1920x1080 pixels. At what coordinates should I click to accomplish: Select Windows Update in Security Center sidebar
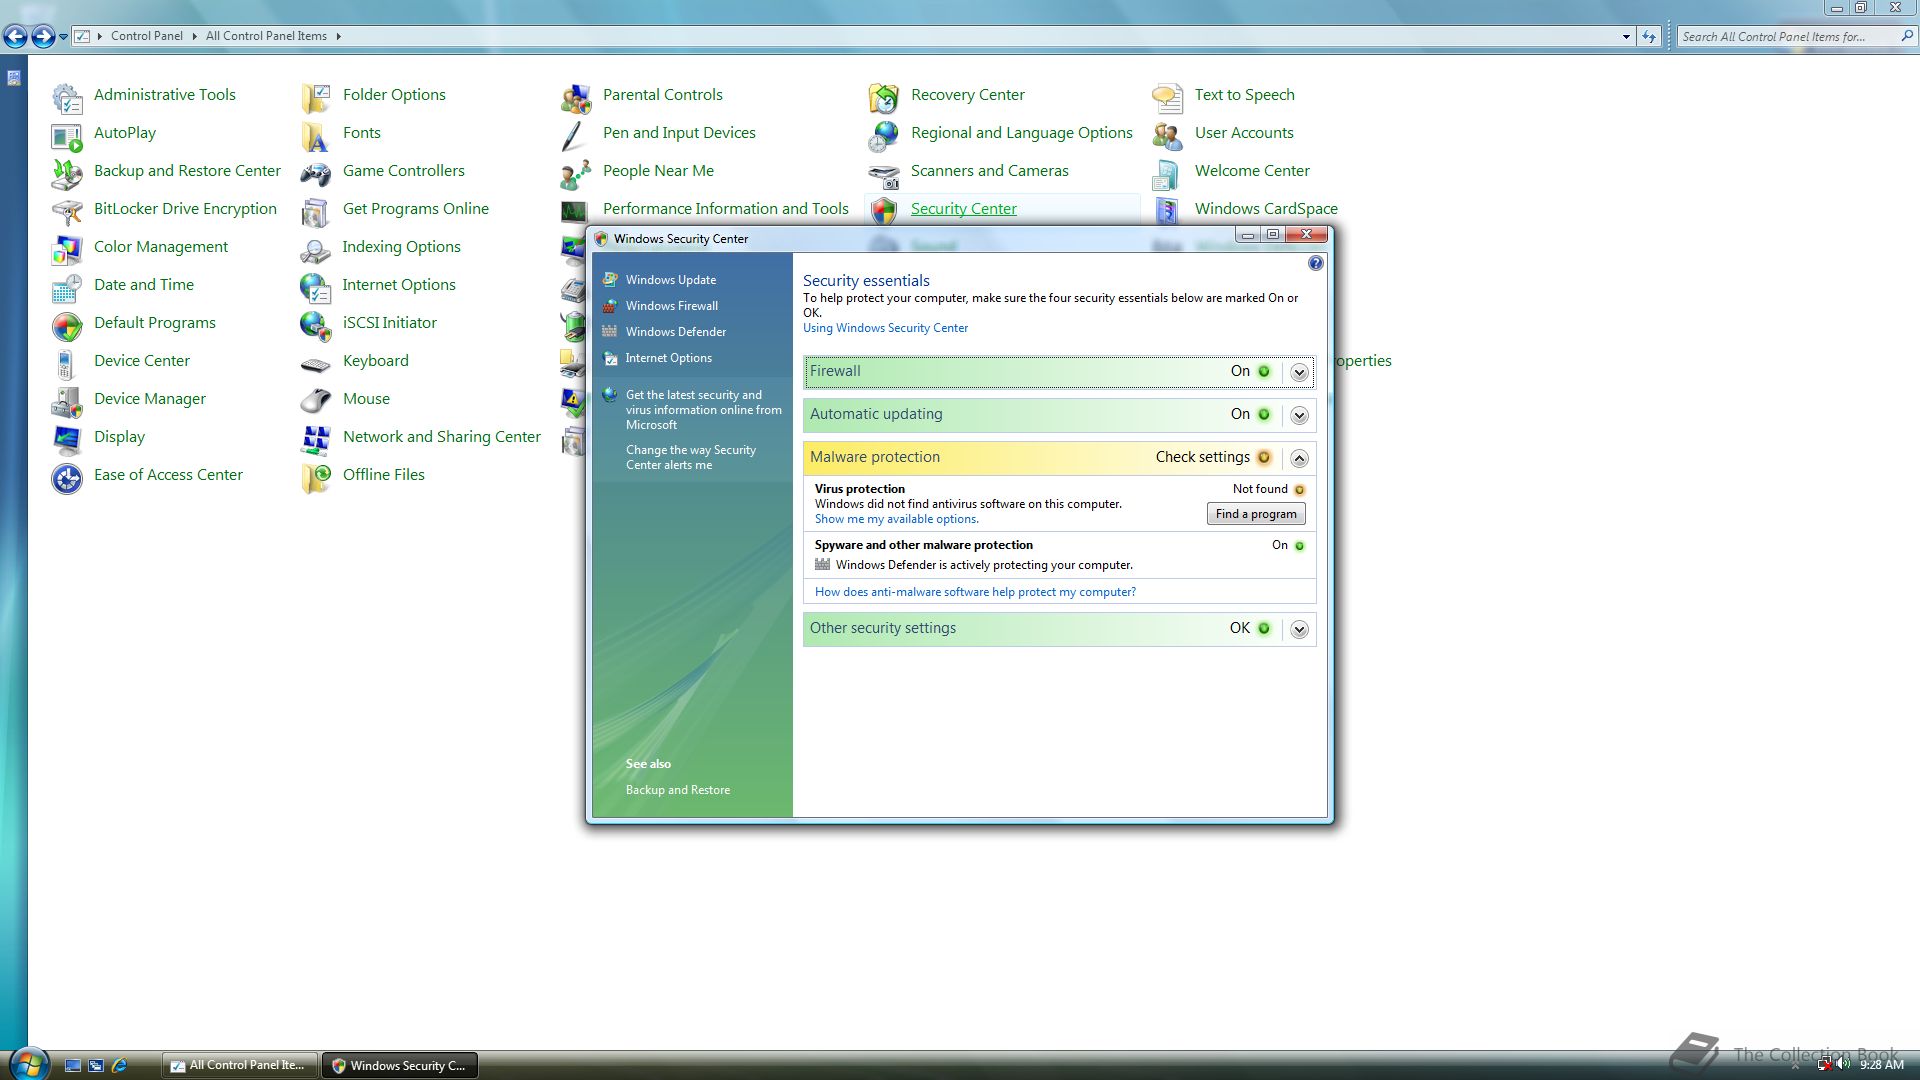[670, 280]
